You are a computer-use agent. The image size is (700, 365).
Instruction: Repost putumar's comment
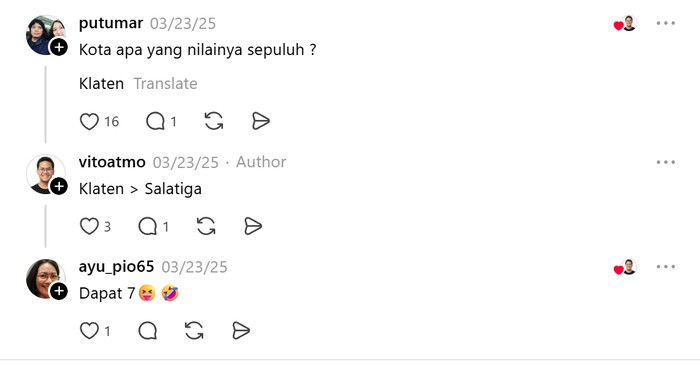pos(214,121)
